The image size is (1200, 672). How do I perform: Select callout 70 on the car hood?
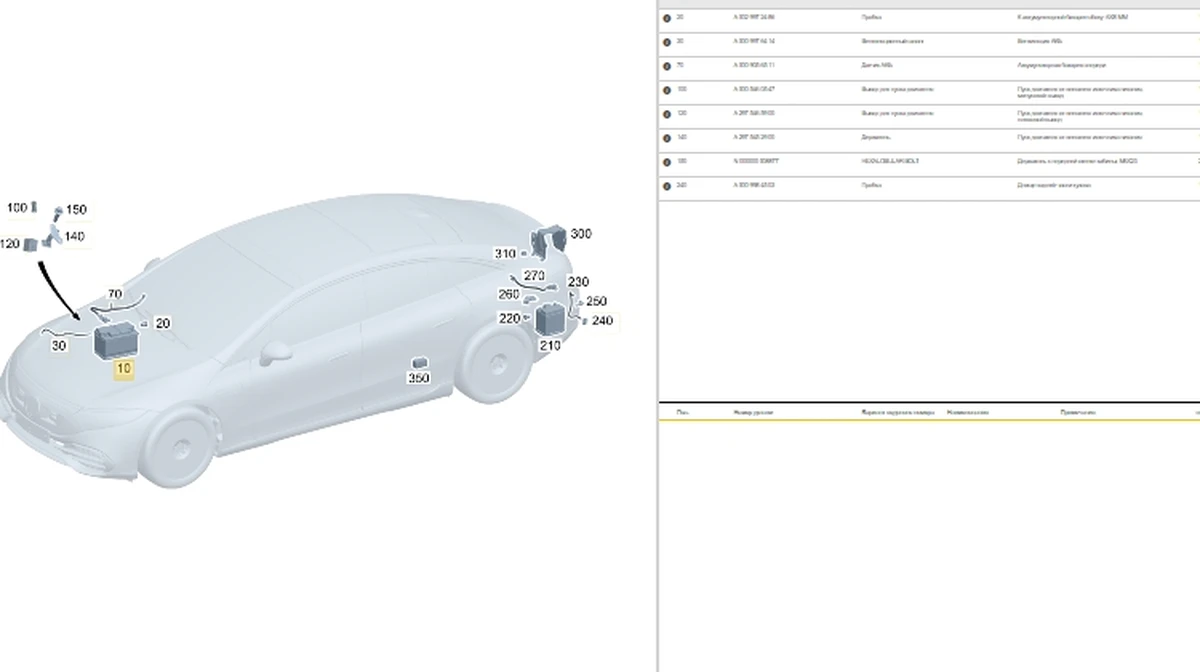115,294
